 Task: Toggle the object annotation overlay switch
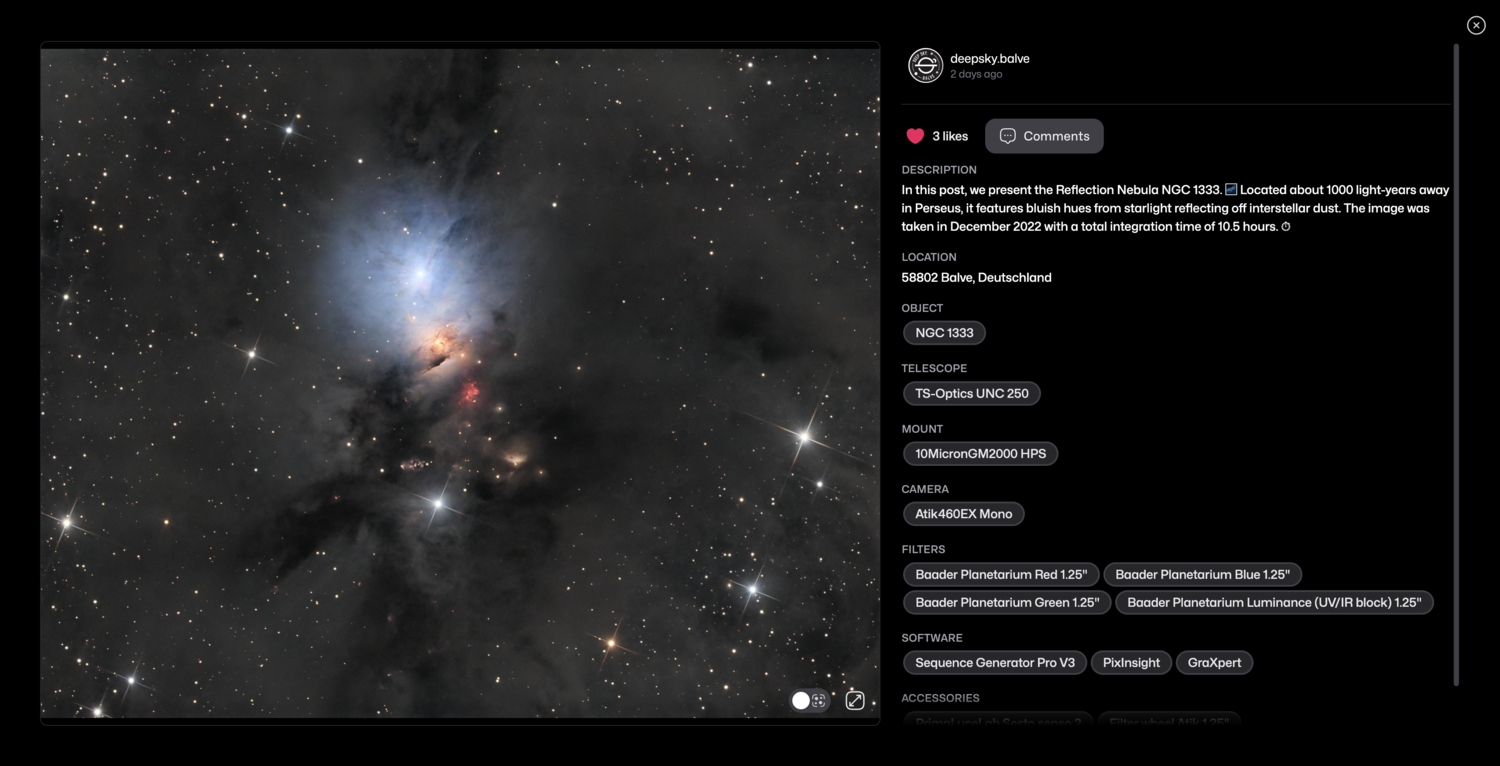click(x=809, y=700)
